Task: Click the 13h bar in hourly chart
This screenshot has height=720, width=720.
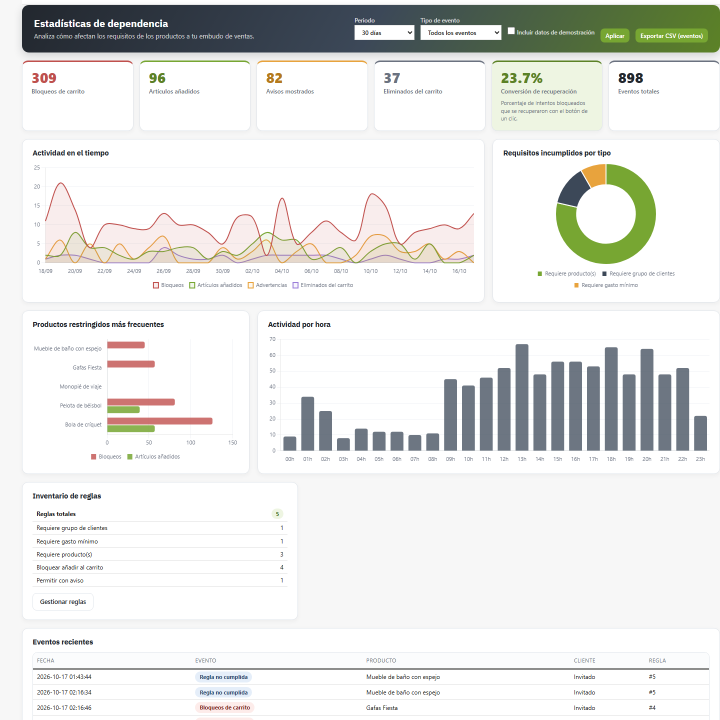Action: (x=522, y=397)
